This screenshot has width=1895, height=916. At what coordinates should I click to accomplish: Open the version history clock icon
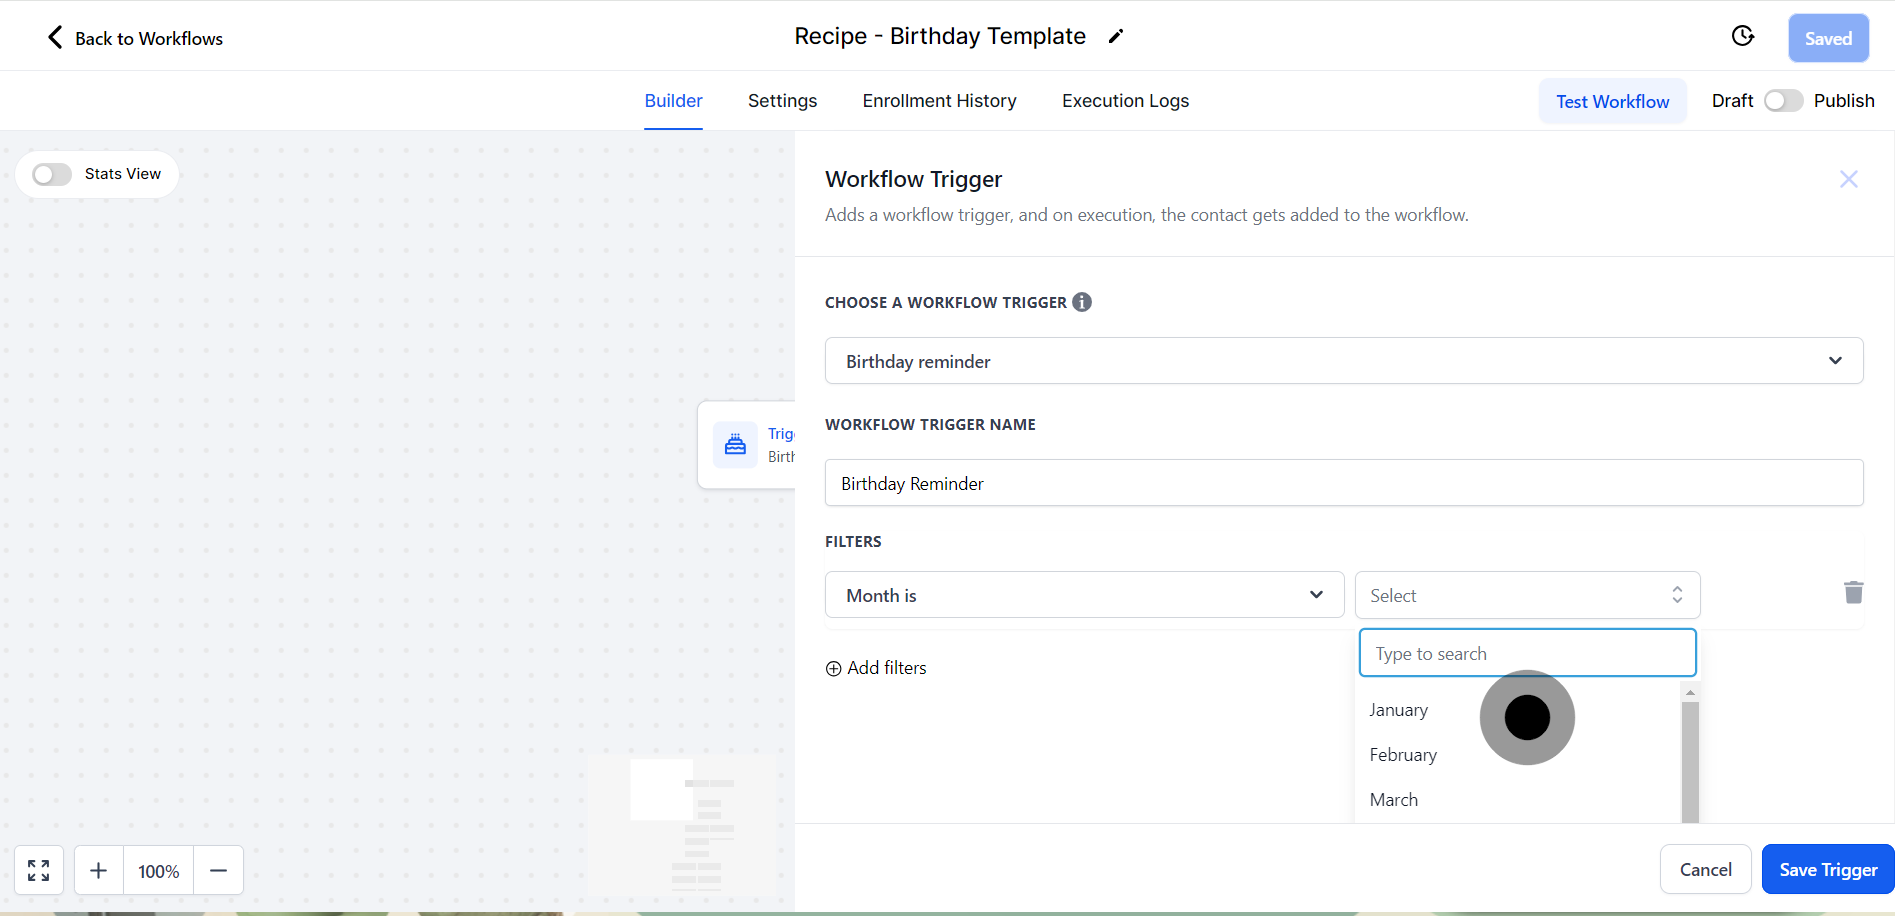click(1742, 37)
